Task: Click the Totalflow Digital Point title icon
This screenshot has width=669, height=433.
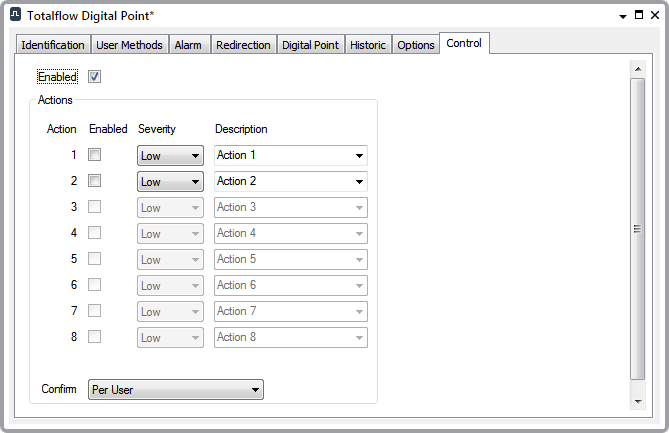Action: 15,15
